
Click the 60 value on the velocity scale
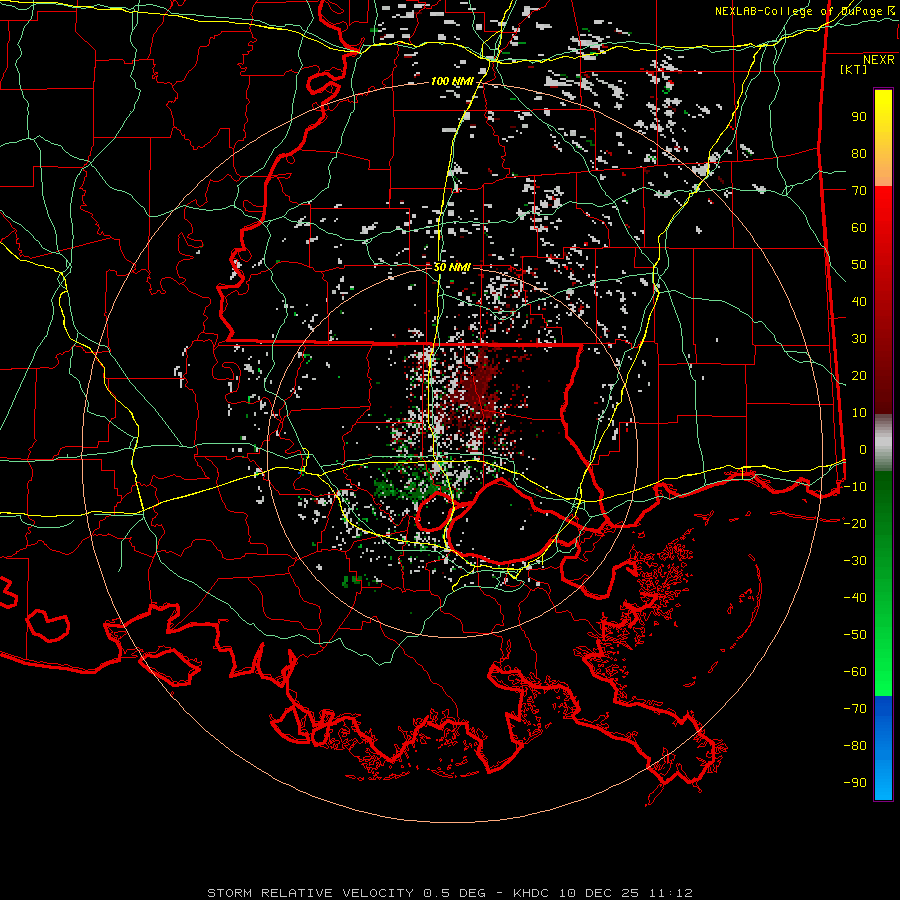tap(859, 227)
